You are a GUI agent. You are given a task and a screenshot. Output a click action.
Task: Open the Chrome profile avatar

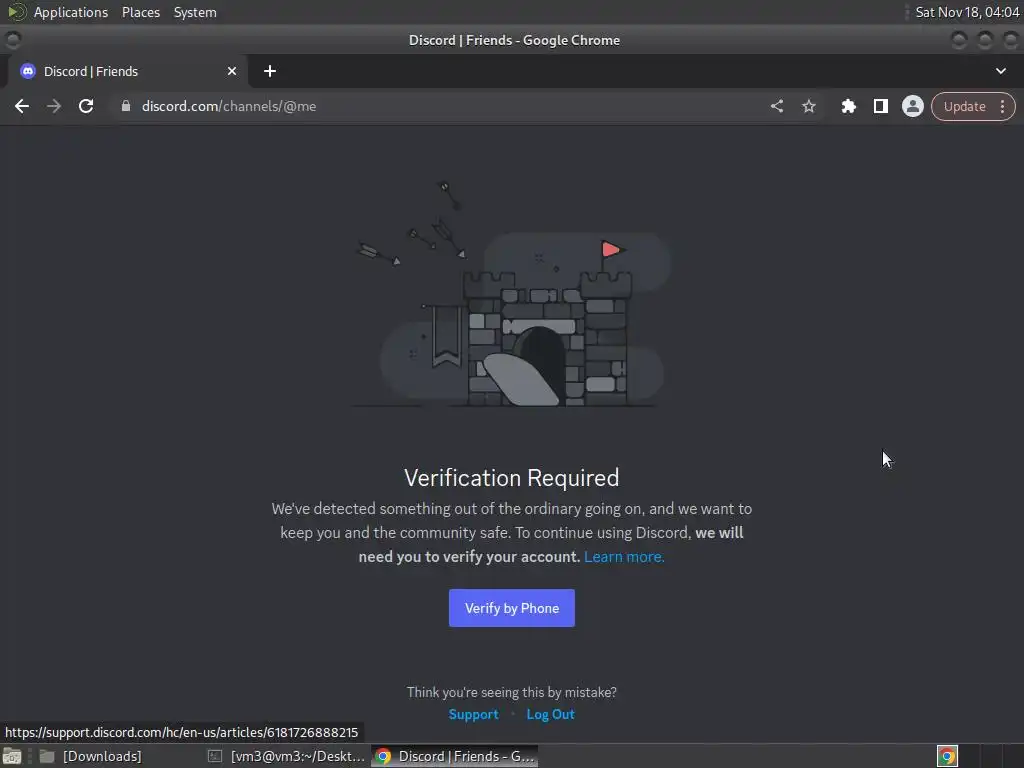[912, 106]
